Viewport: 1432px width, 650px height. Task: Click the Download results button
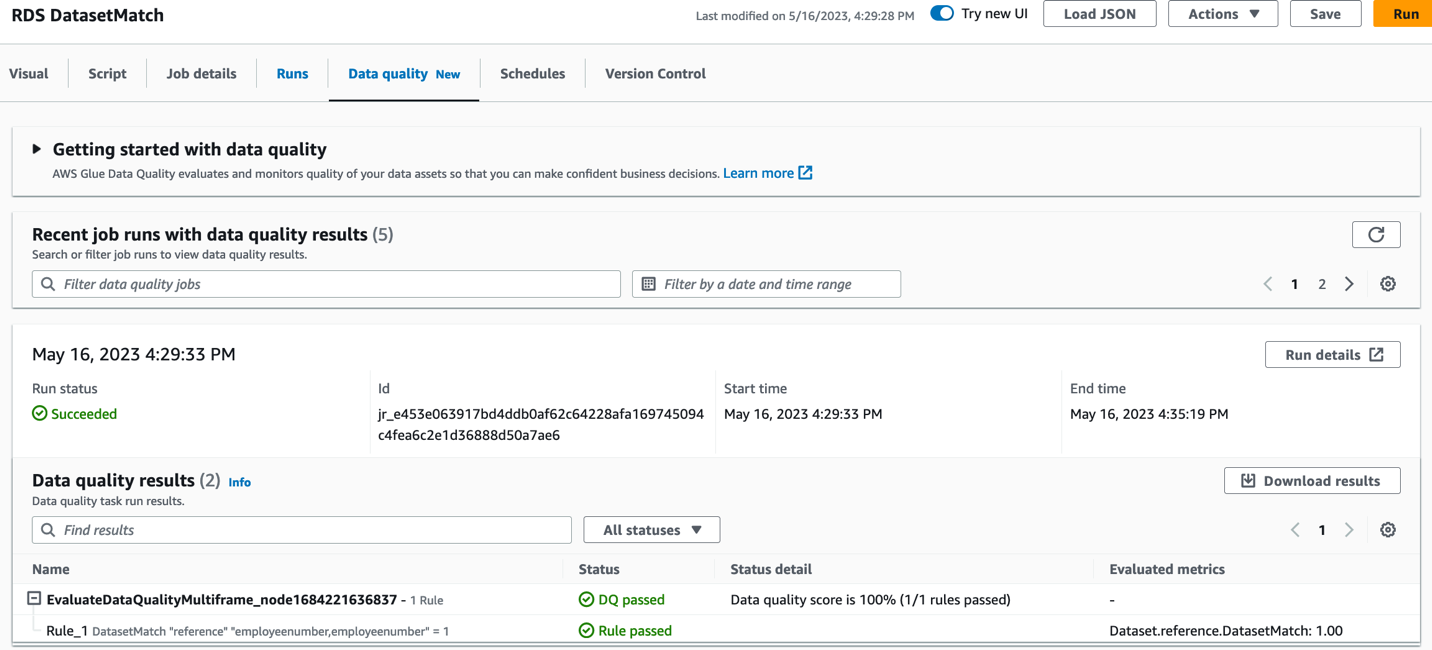[1312, 481]
